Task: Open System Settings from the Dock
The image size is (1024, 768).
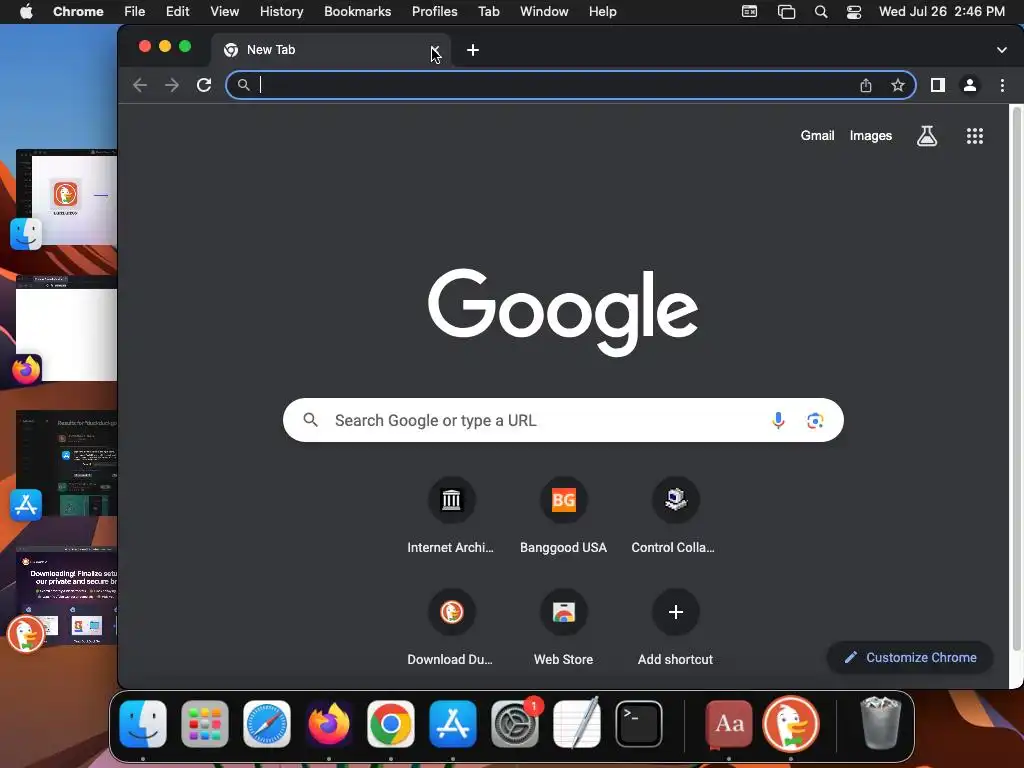Action: 515,724
